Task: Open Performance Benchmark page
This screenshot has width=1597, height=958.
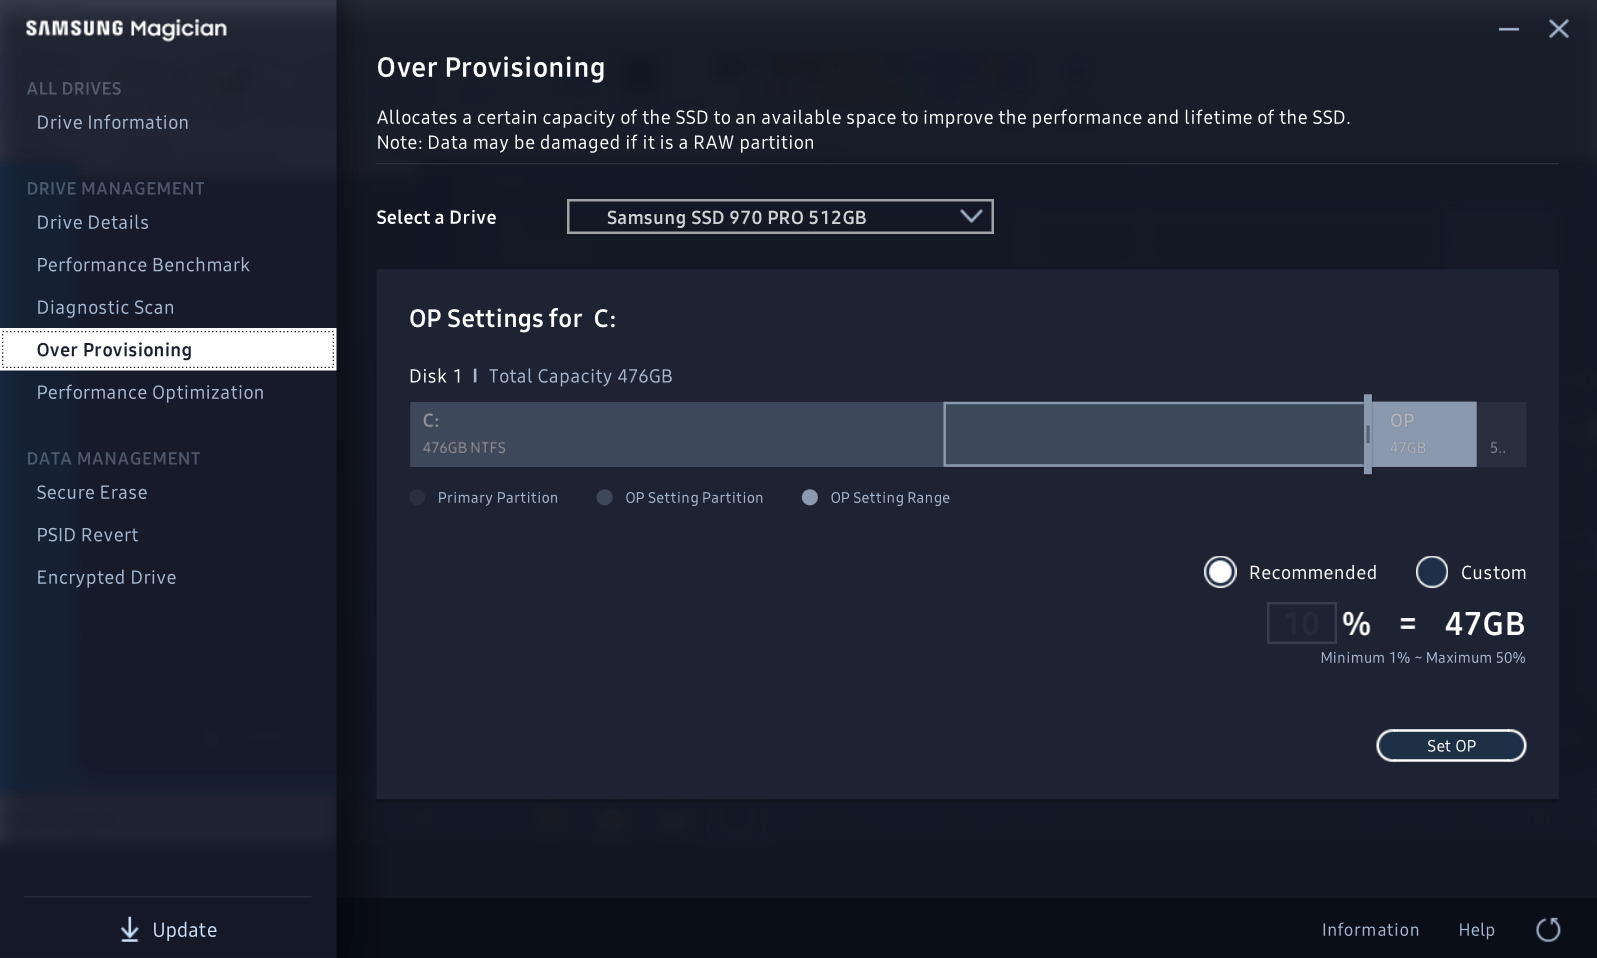Action: pos(143,265)
